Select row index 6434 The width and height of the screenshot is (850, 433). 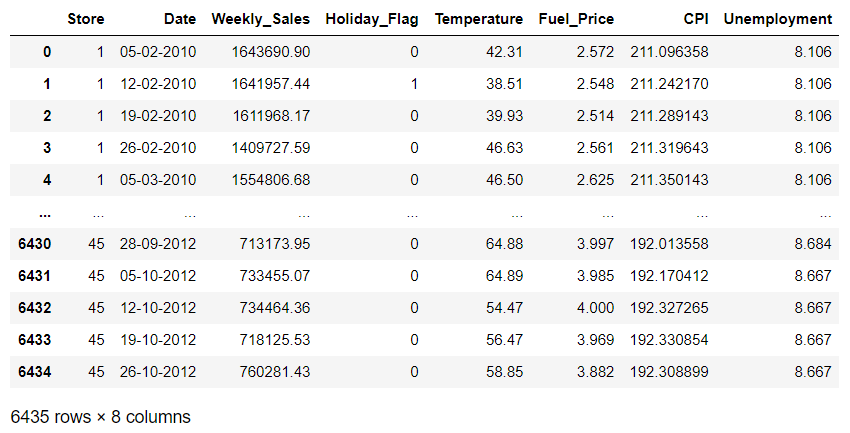click(x=35, y=372)
